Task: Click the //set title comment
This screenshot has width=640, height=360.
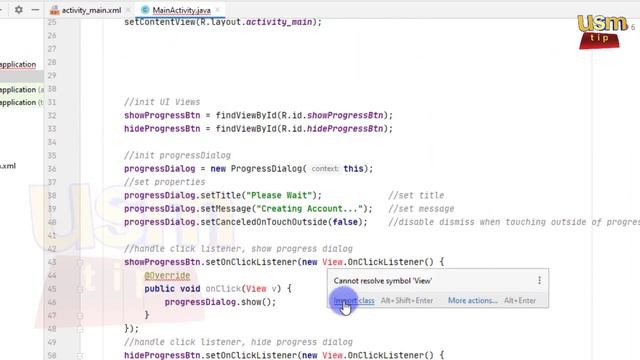Action: [416, 195]
